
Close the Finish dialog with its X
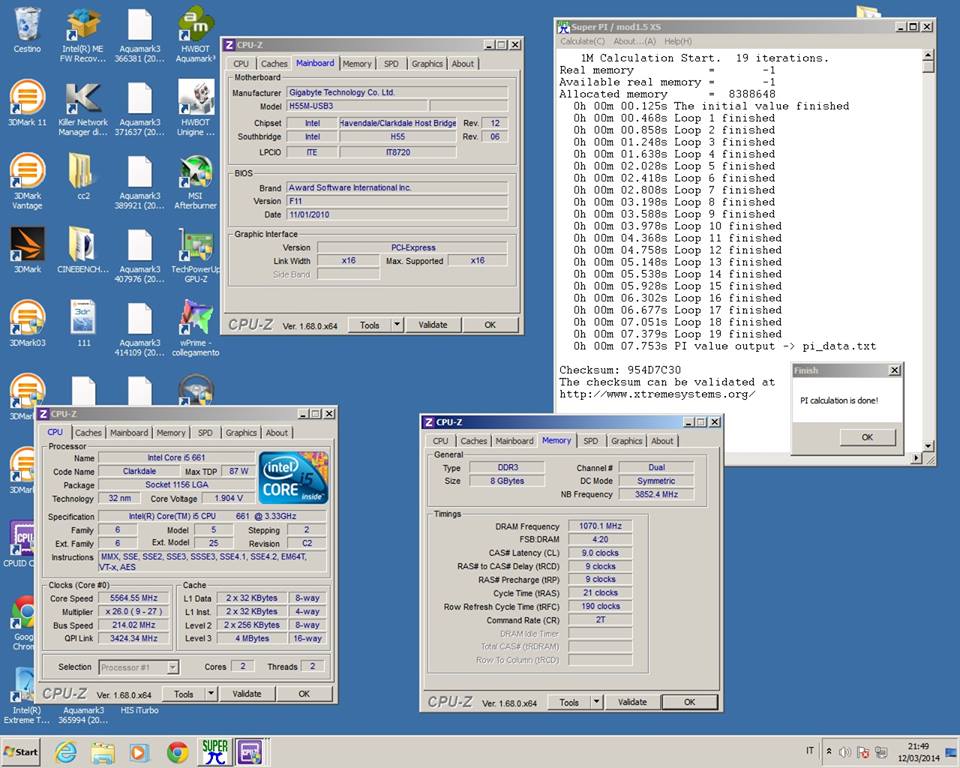click(894, 370)
